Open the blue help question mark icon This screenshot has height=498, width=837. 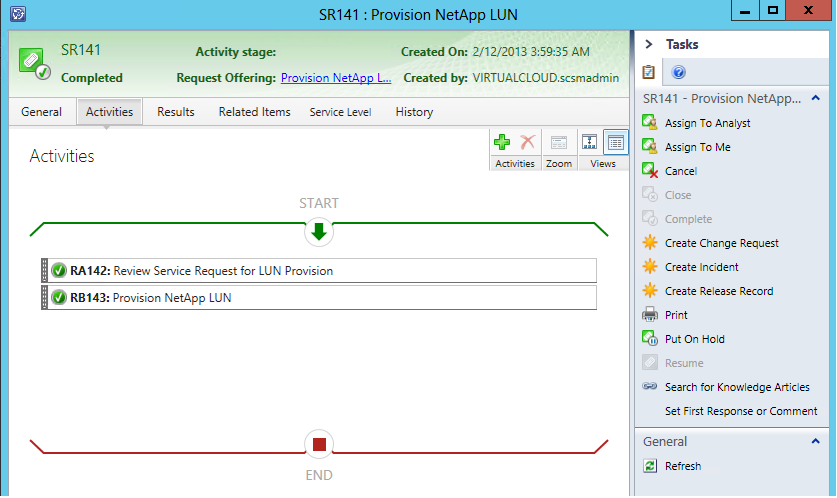[678, 72]
